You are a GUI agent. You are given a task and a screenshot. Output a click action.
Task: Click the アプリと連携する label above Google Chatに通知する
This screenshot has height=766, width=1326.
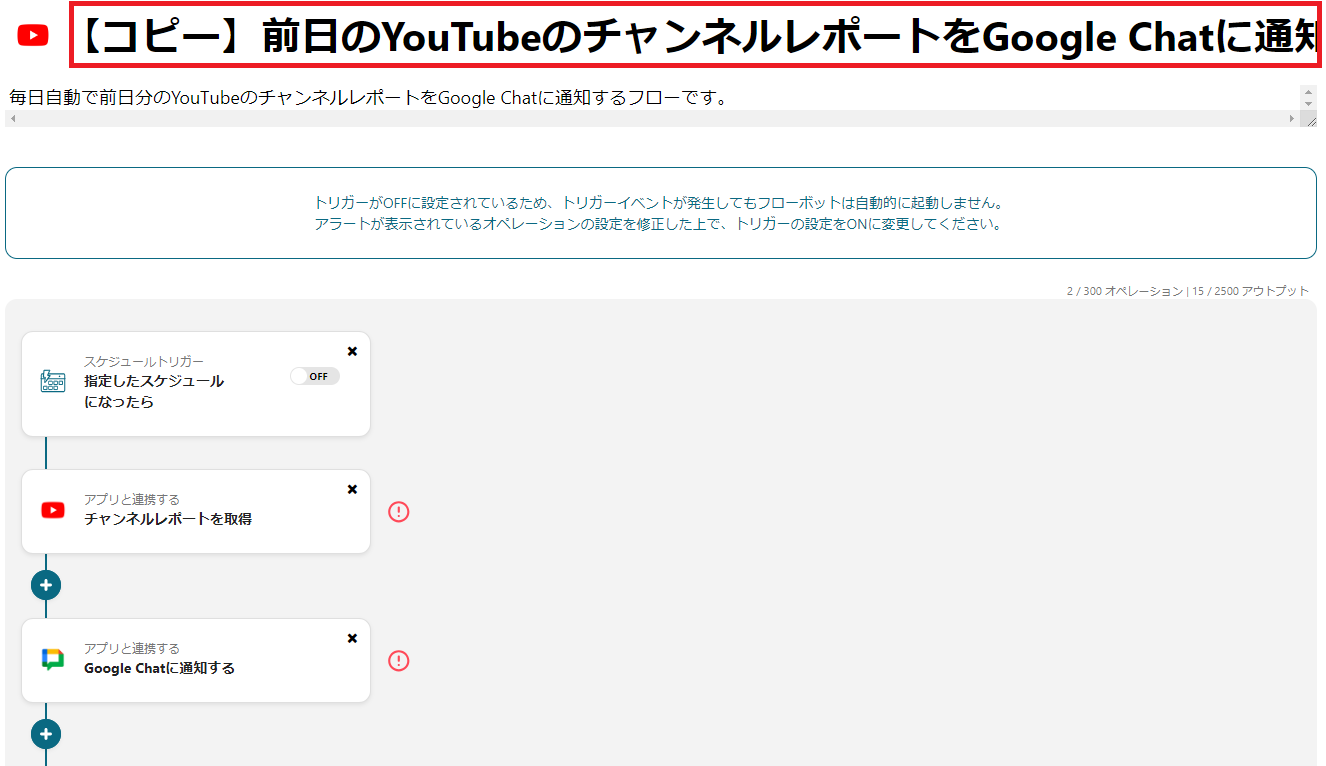pyautogui.click(x=132, y=649)
